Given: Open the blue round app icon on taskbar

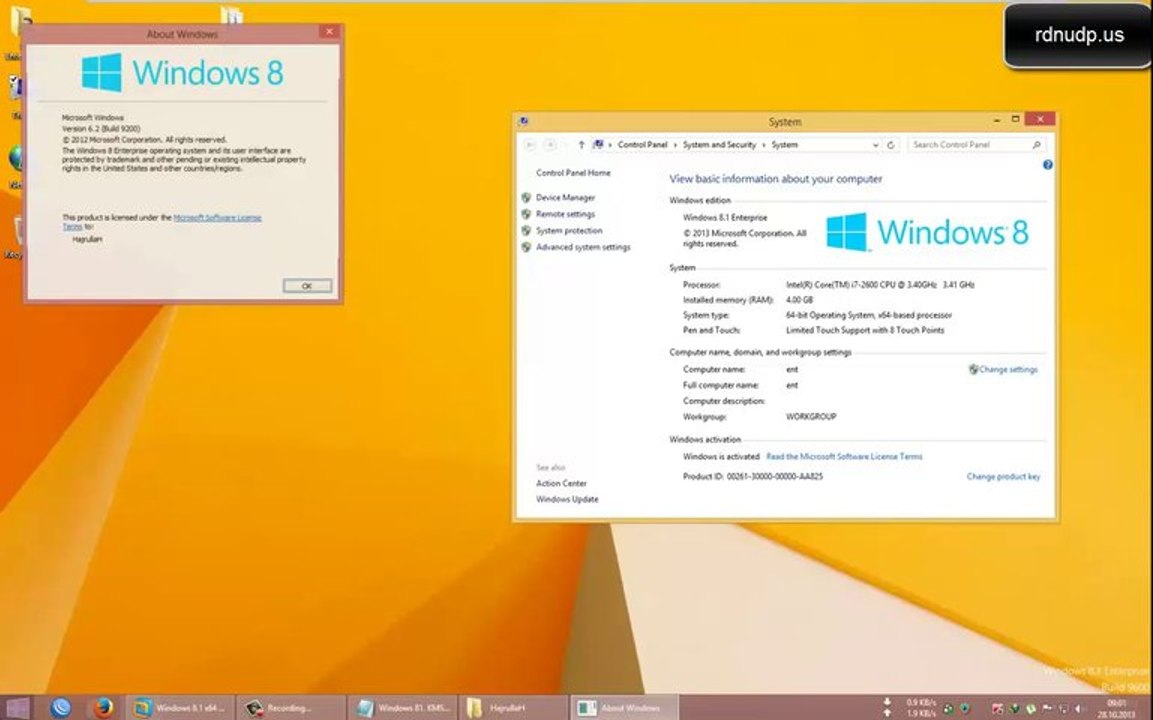Looking at the screenshot, I should pos(61,707).
